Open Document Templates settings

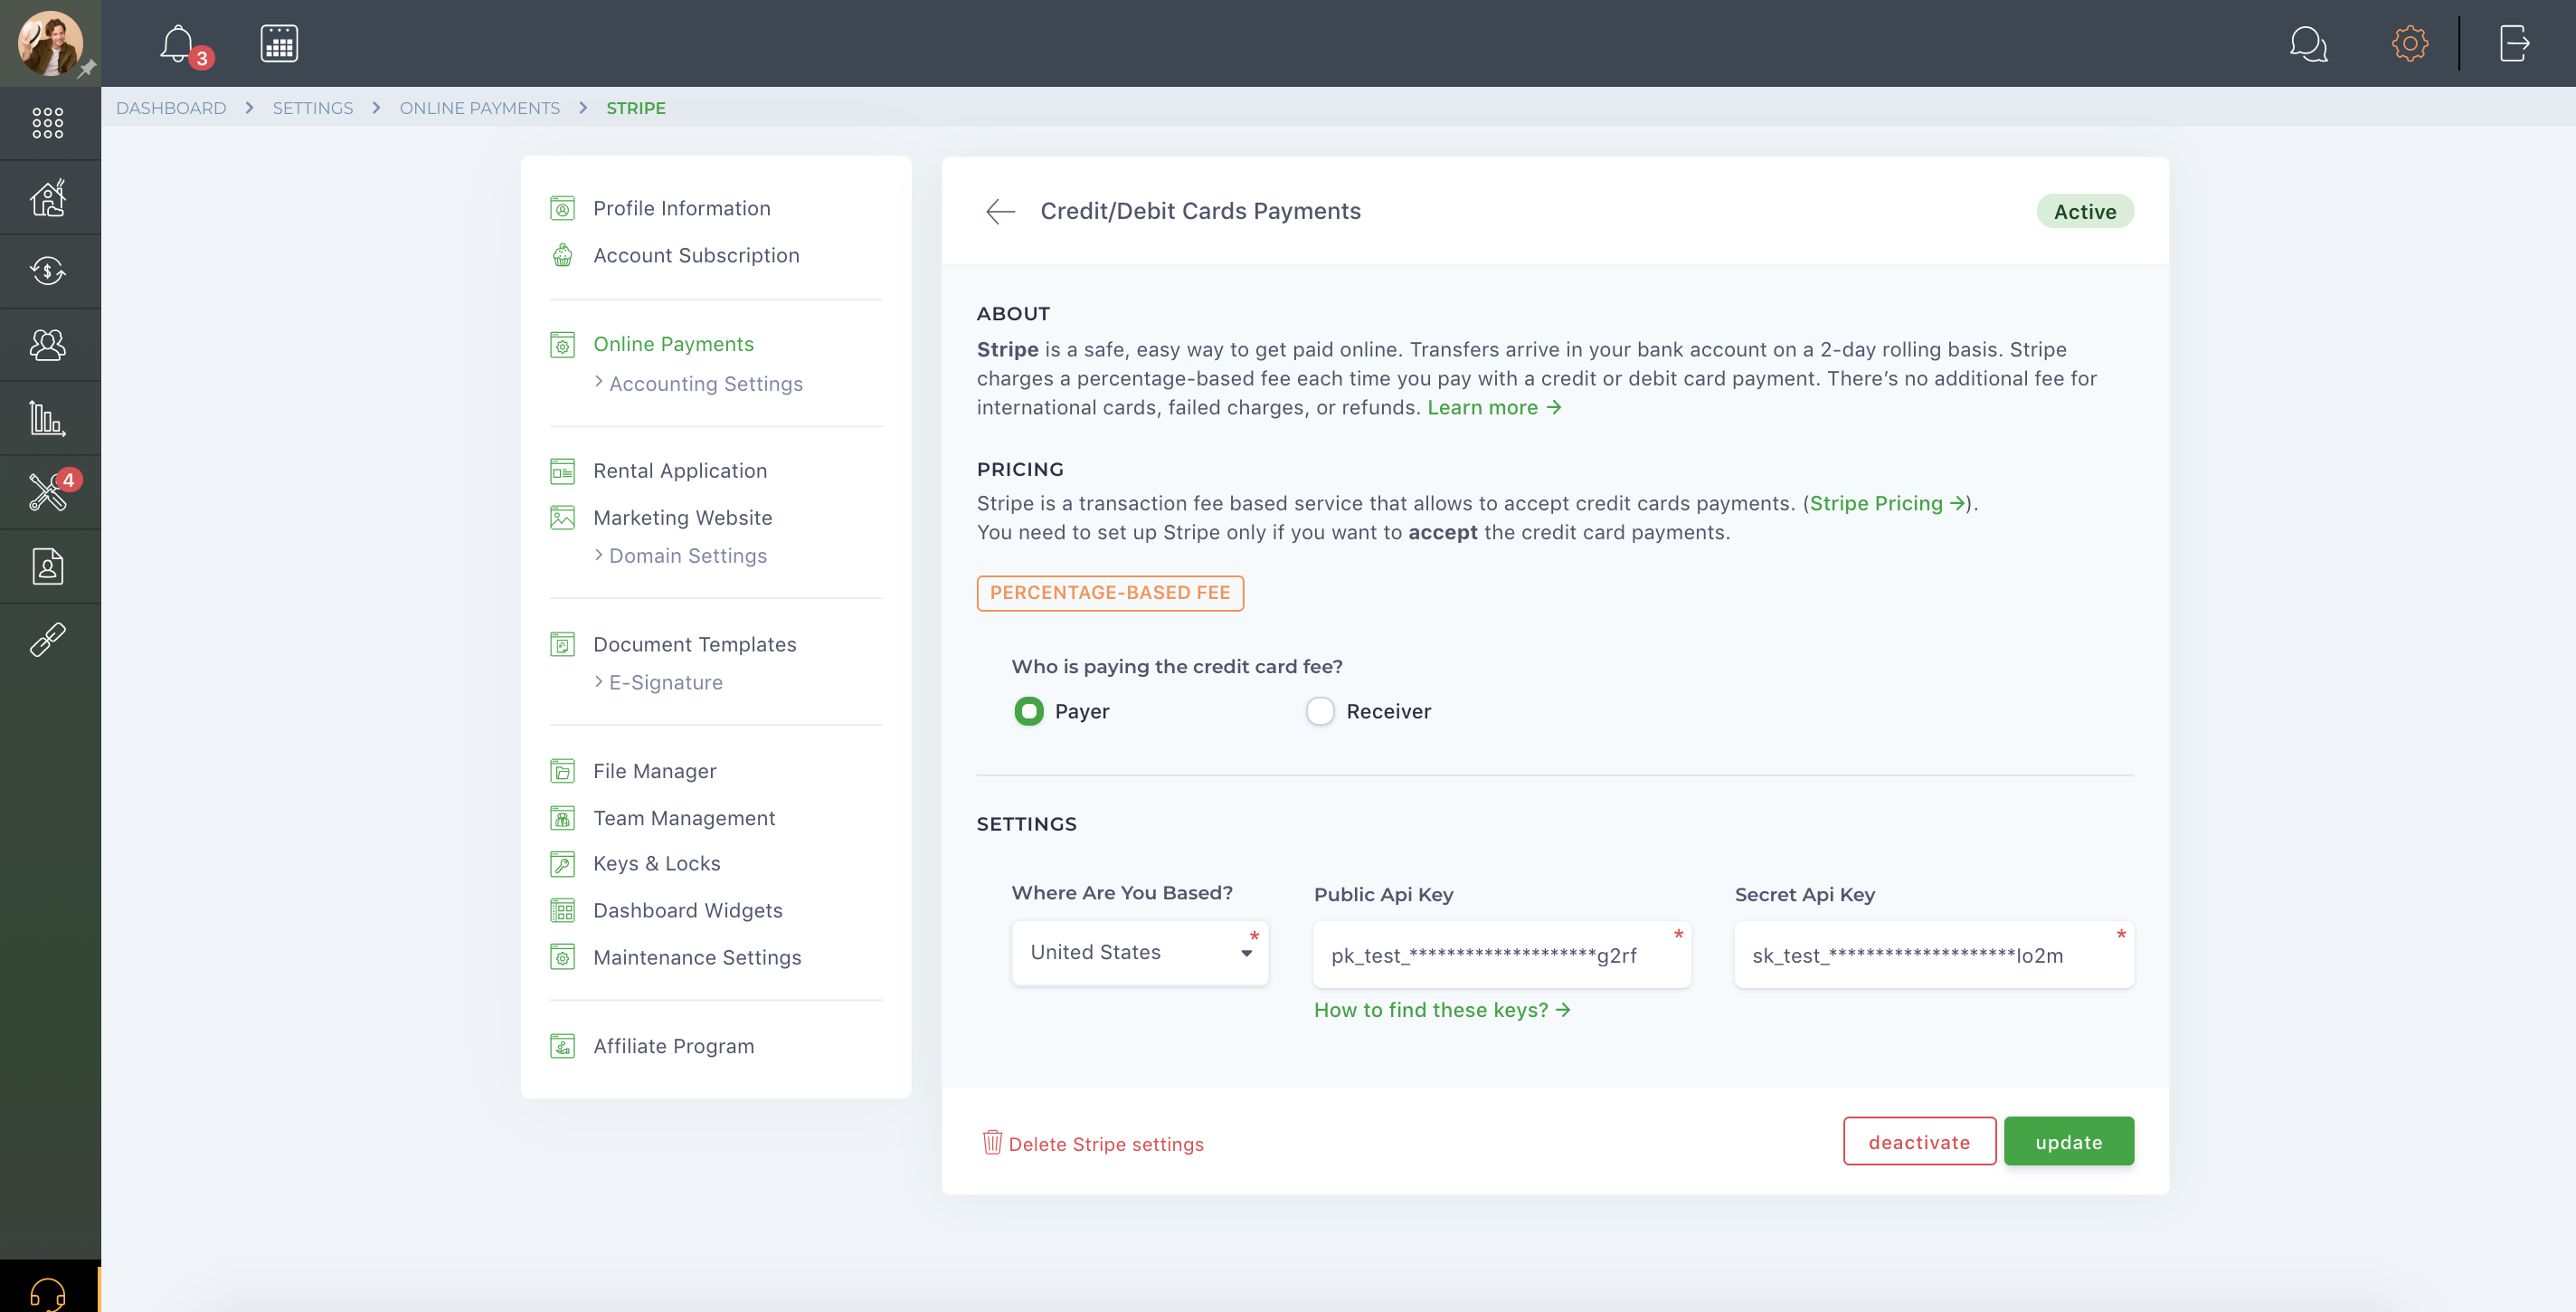point(695,645)
